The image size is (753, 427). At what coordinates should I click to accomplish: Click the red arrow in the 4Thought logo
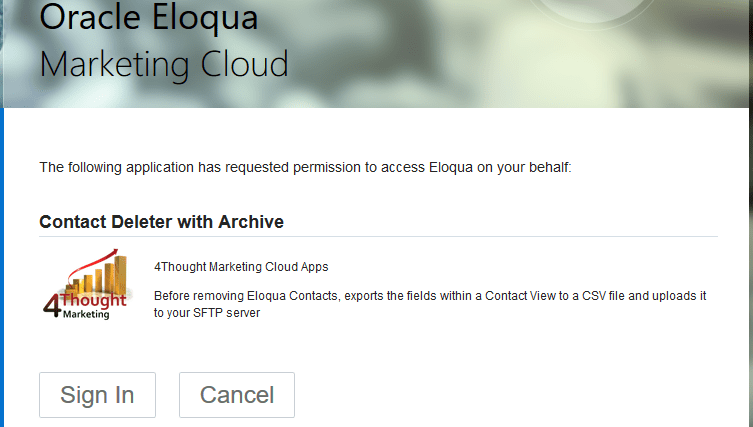click(92, 266)
